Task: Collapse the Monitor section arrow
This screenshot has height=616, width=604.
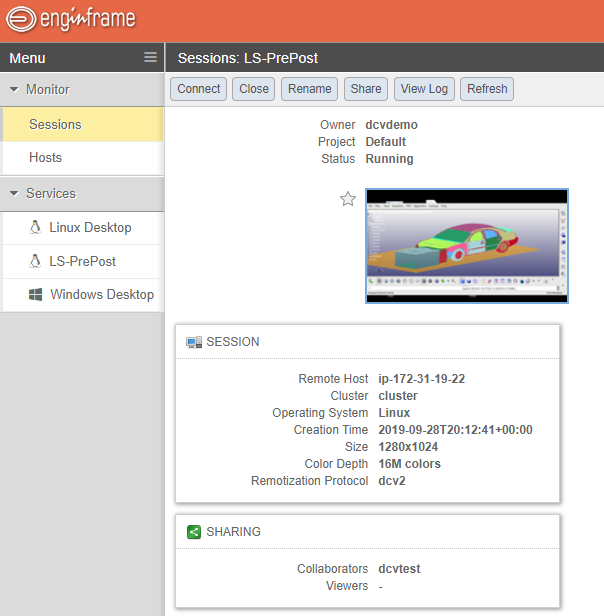Action: (x=14, y=89)
